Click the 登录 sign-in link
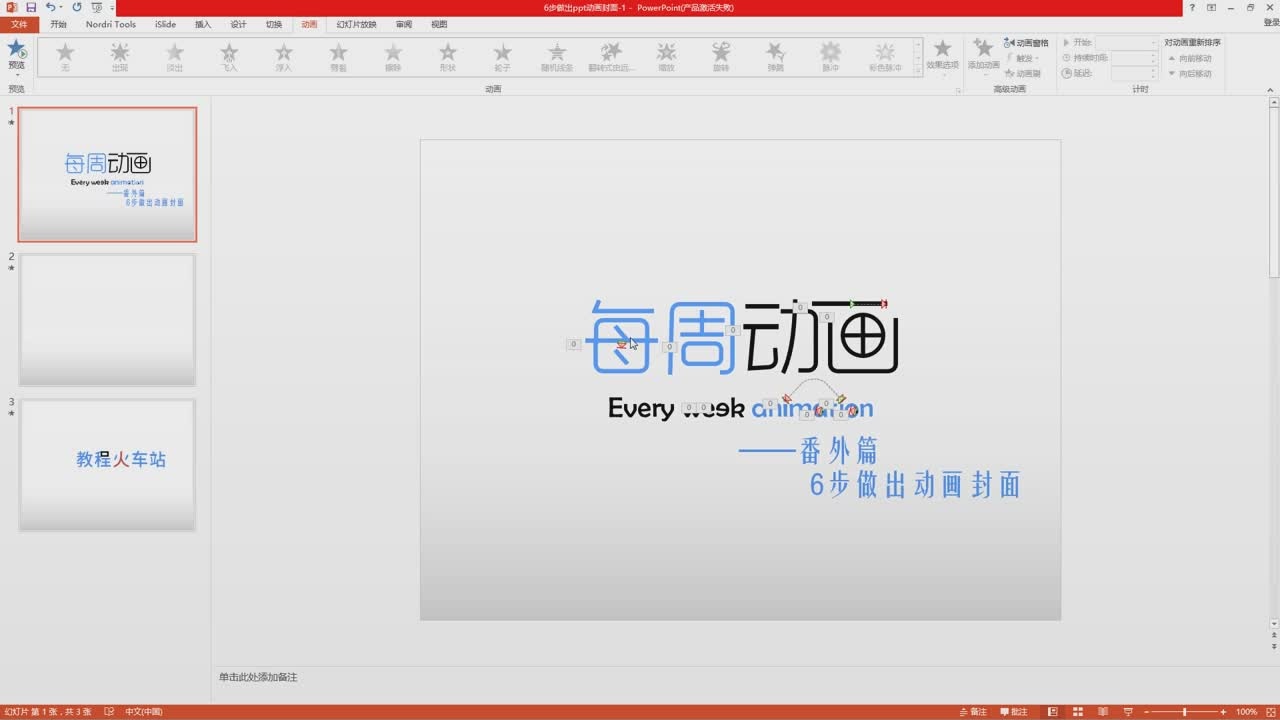 point(1270,24)
